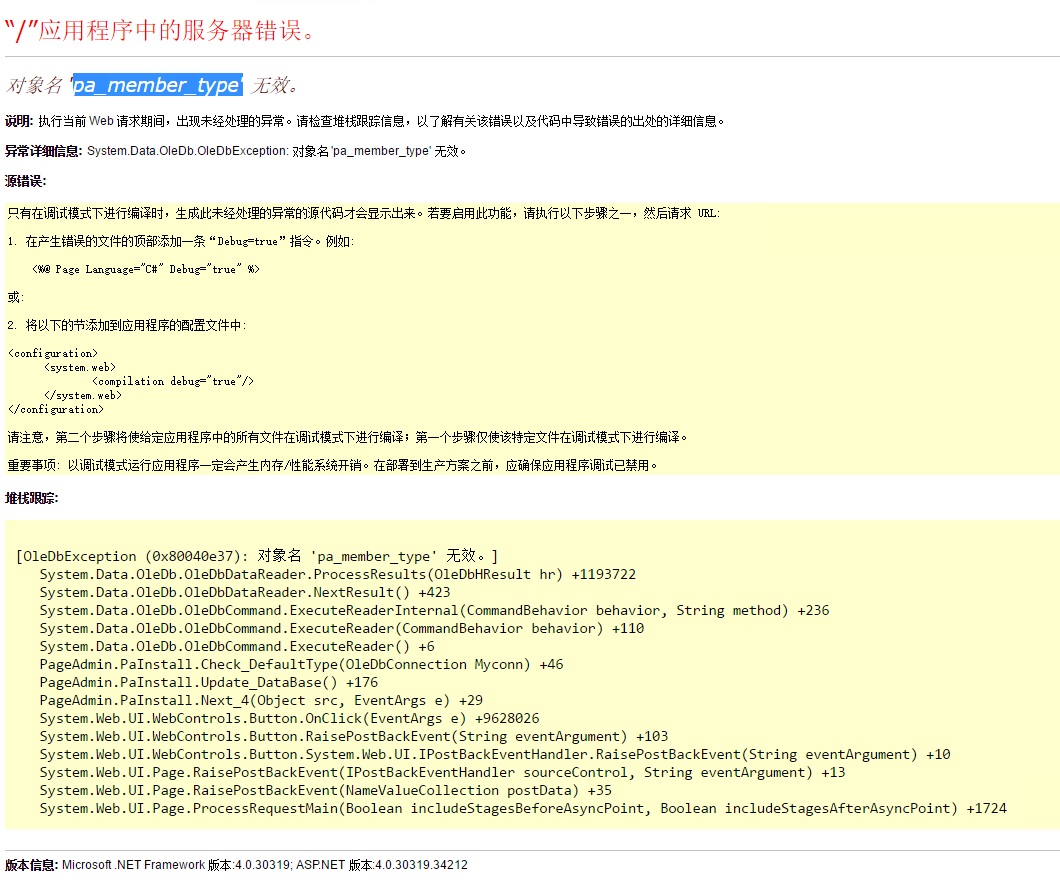Click the '堆栈跟踪:' section label
The height and width of the screenshot is (893, 1060).
(x=31, y=498)
